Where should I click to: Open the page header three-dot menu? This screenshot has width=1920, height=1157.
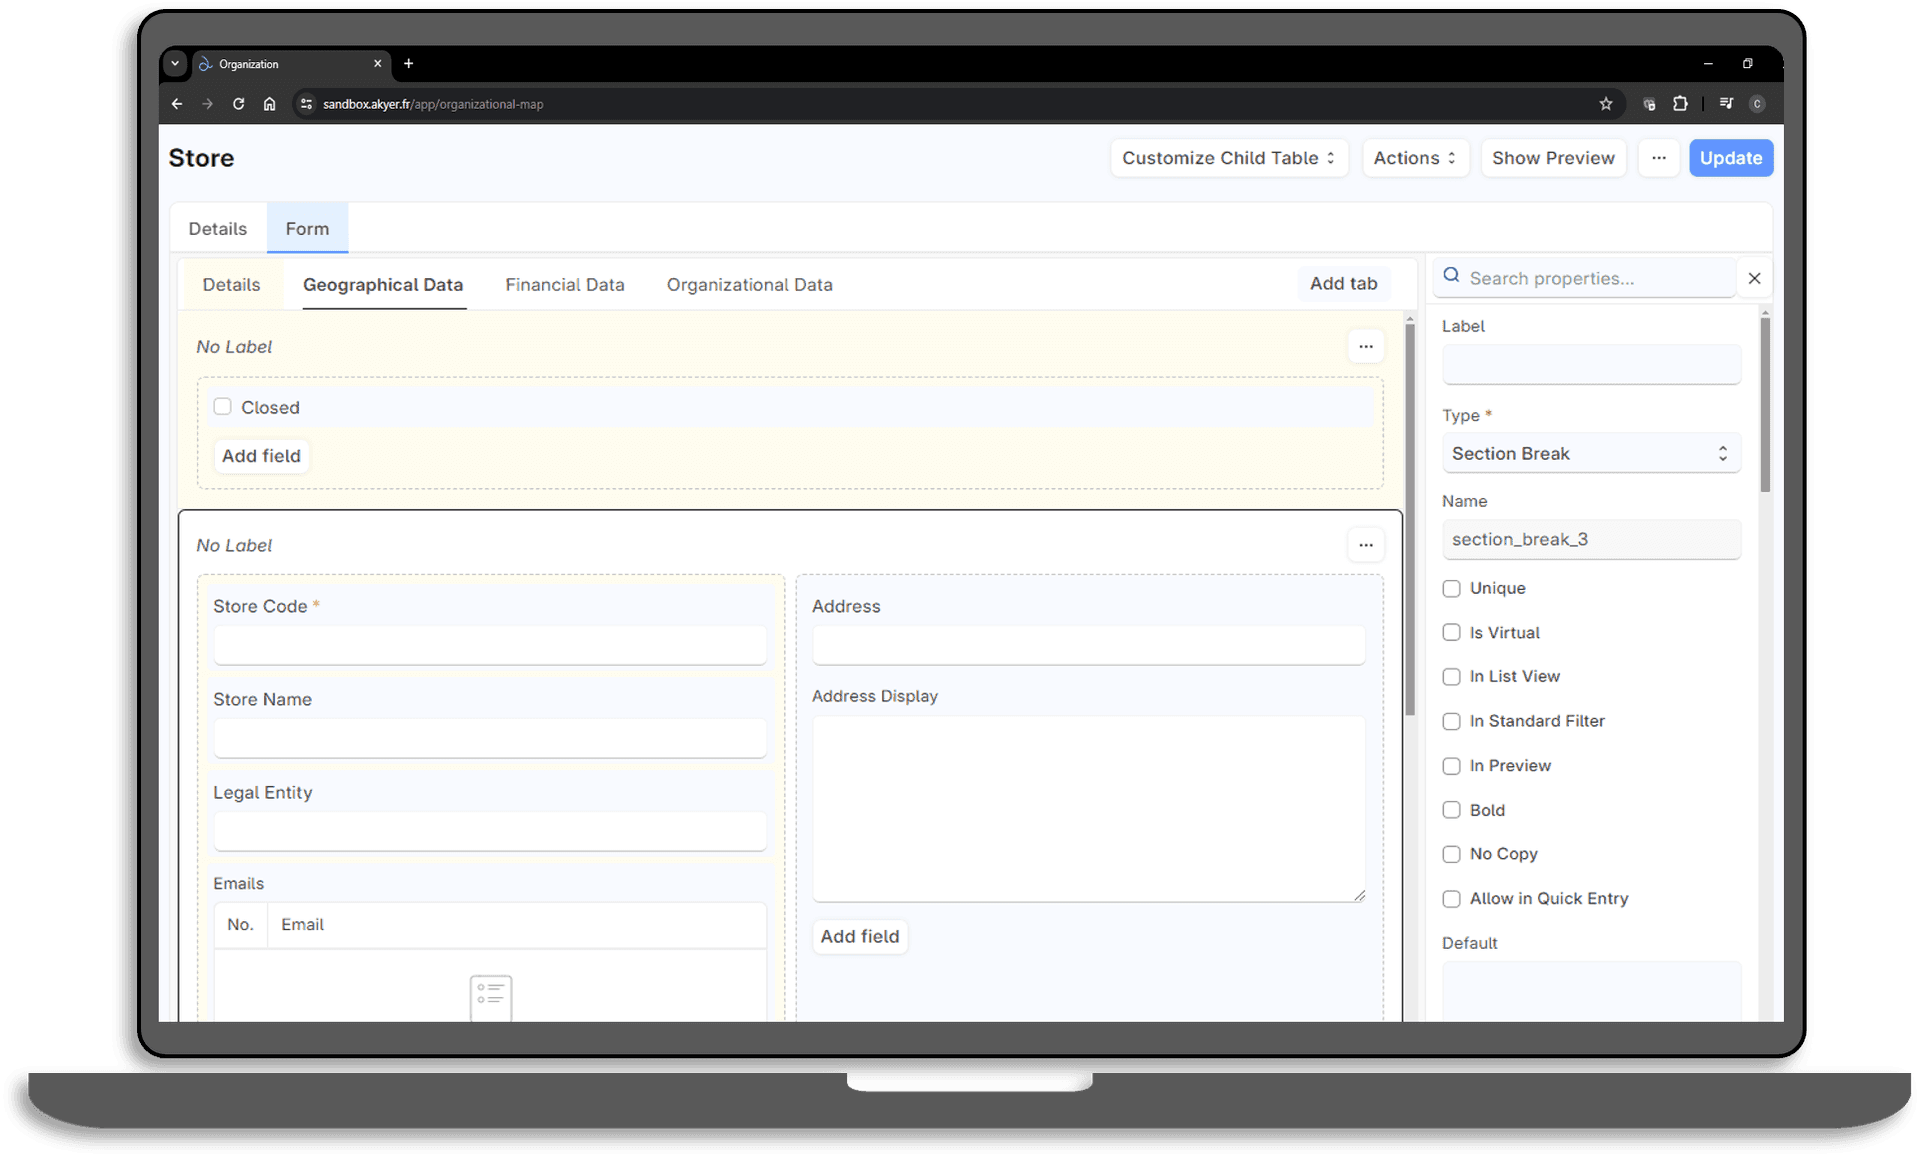click(x=1659, y=158)
